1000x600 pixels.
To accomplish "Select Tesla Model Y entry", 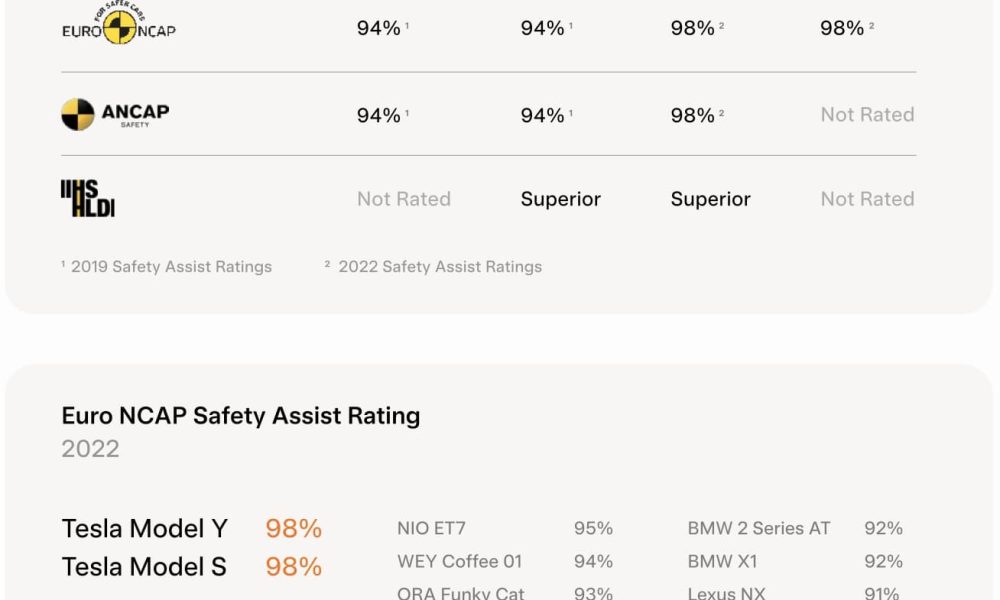I will [x=145, y=529].
